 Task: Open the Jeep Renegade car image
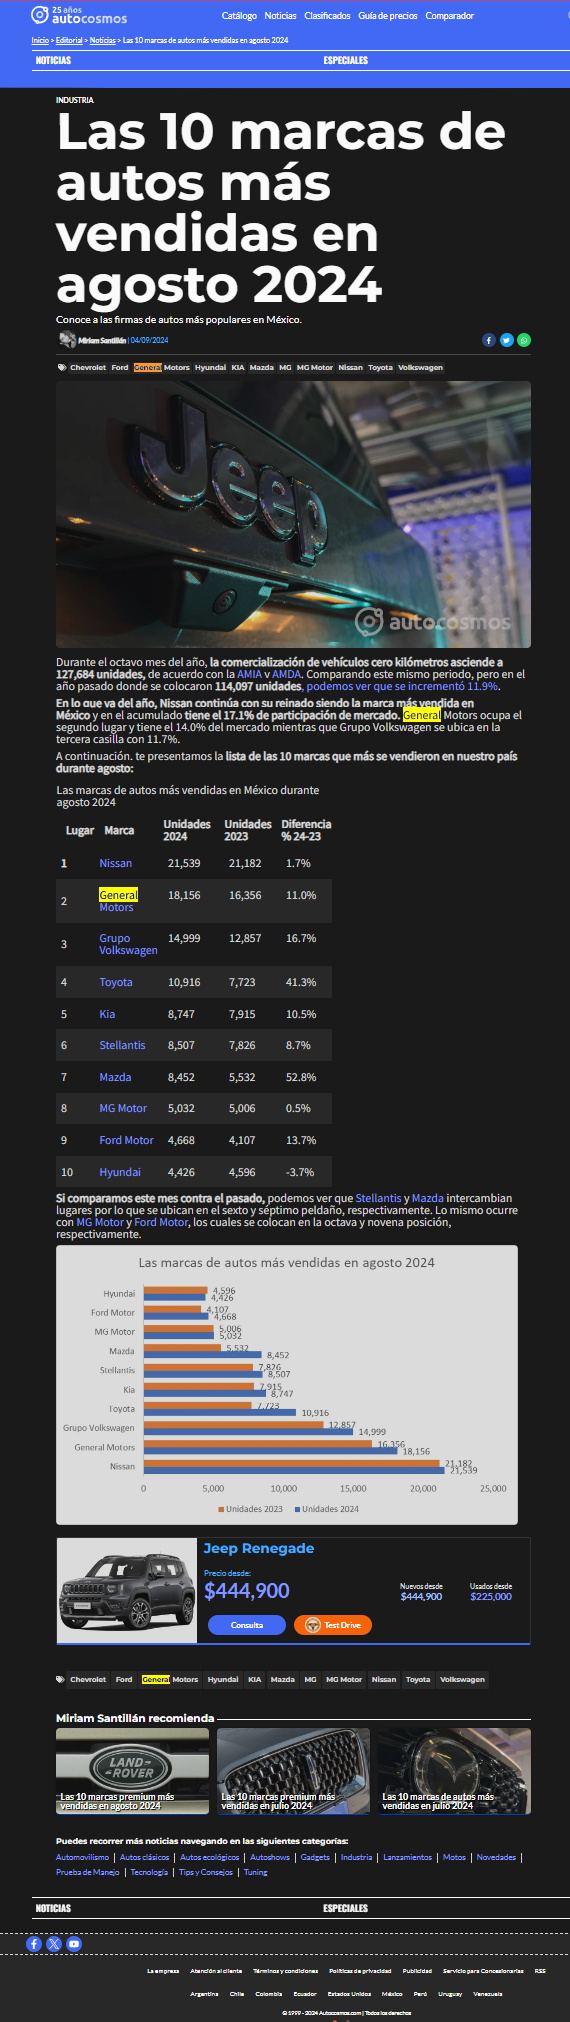click(x=127, y=1591)
